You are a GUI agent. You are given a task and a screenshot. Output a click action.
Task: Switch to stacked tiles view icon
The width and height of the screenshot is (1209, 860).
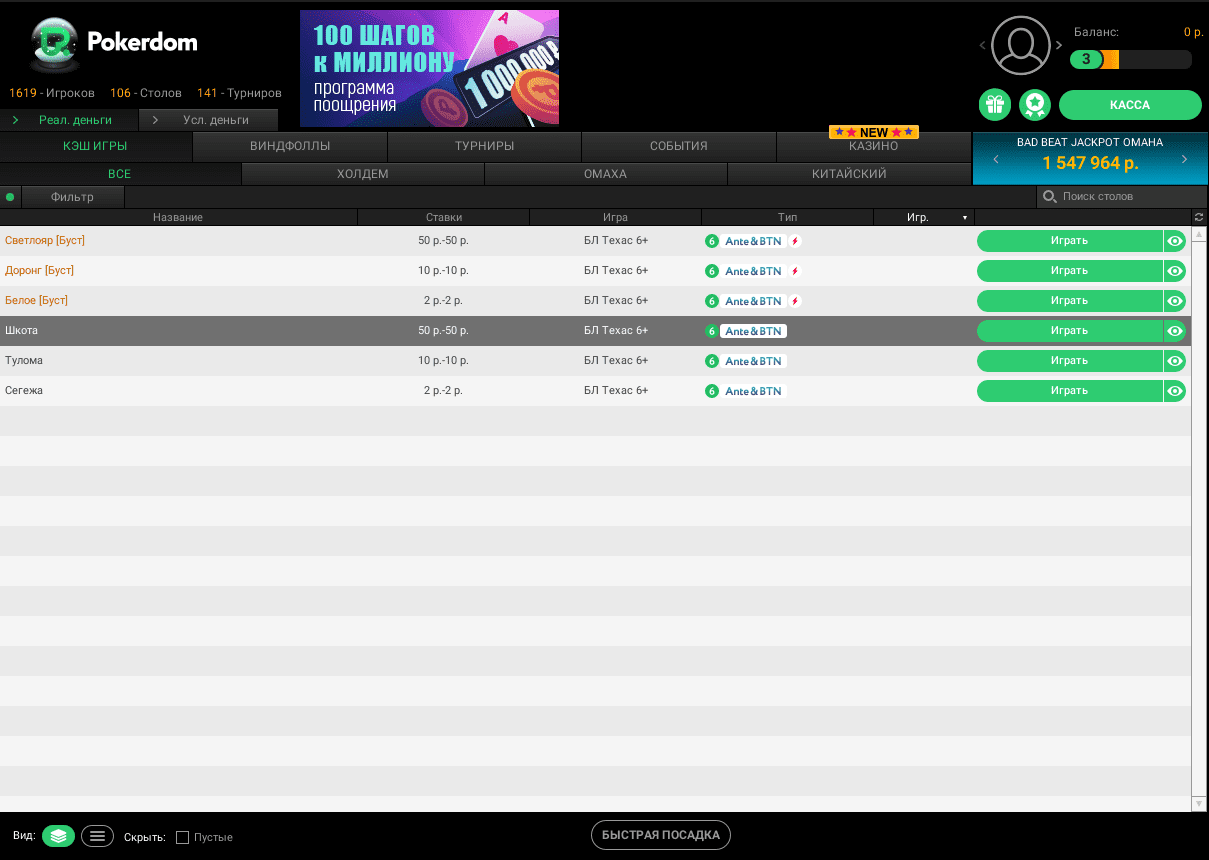click(x=58, y=836)
